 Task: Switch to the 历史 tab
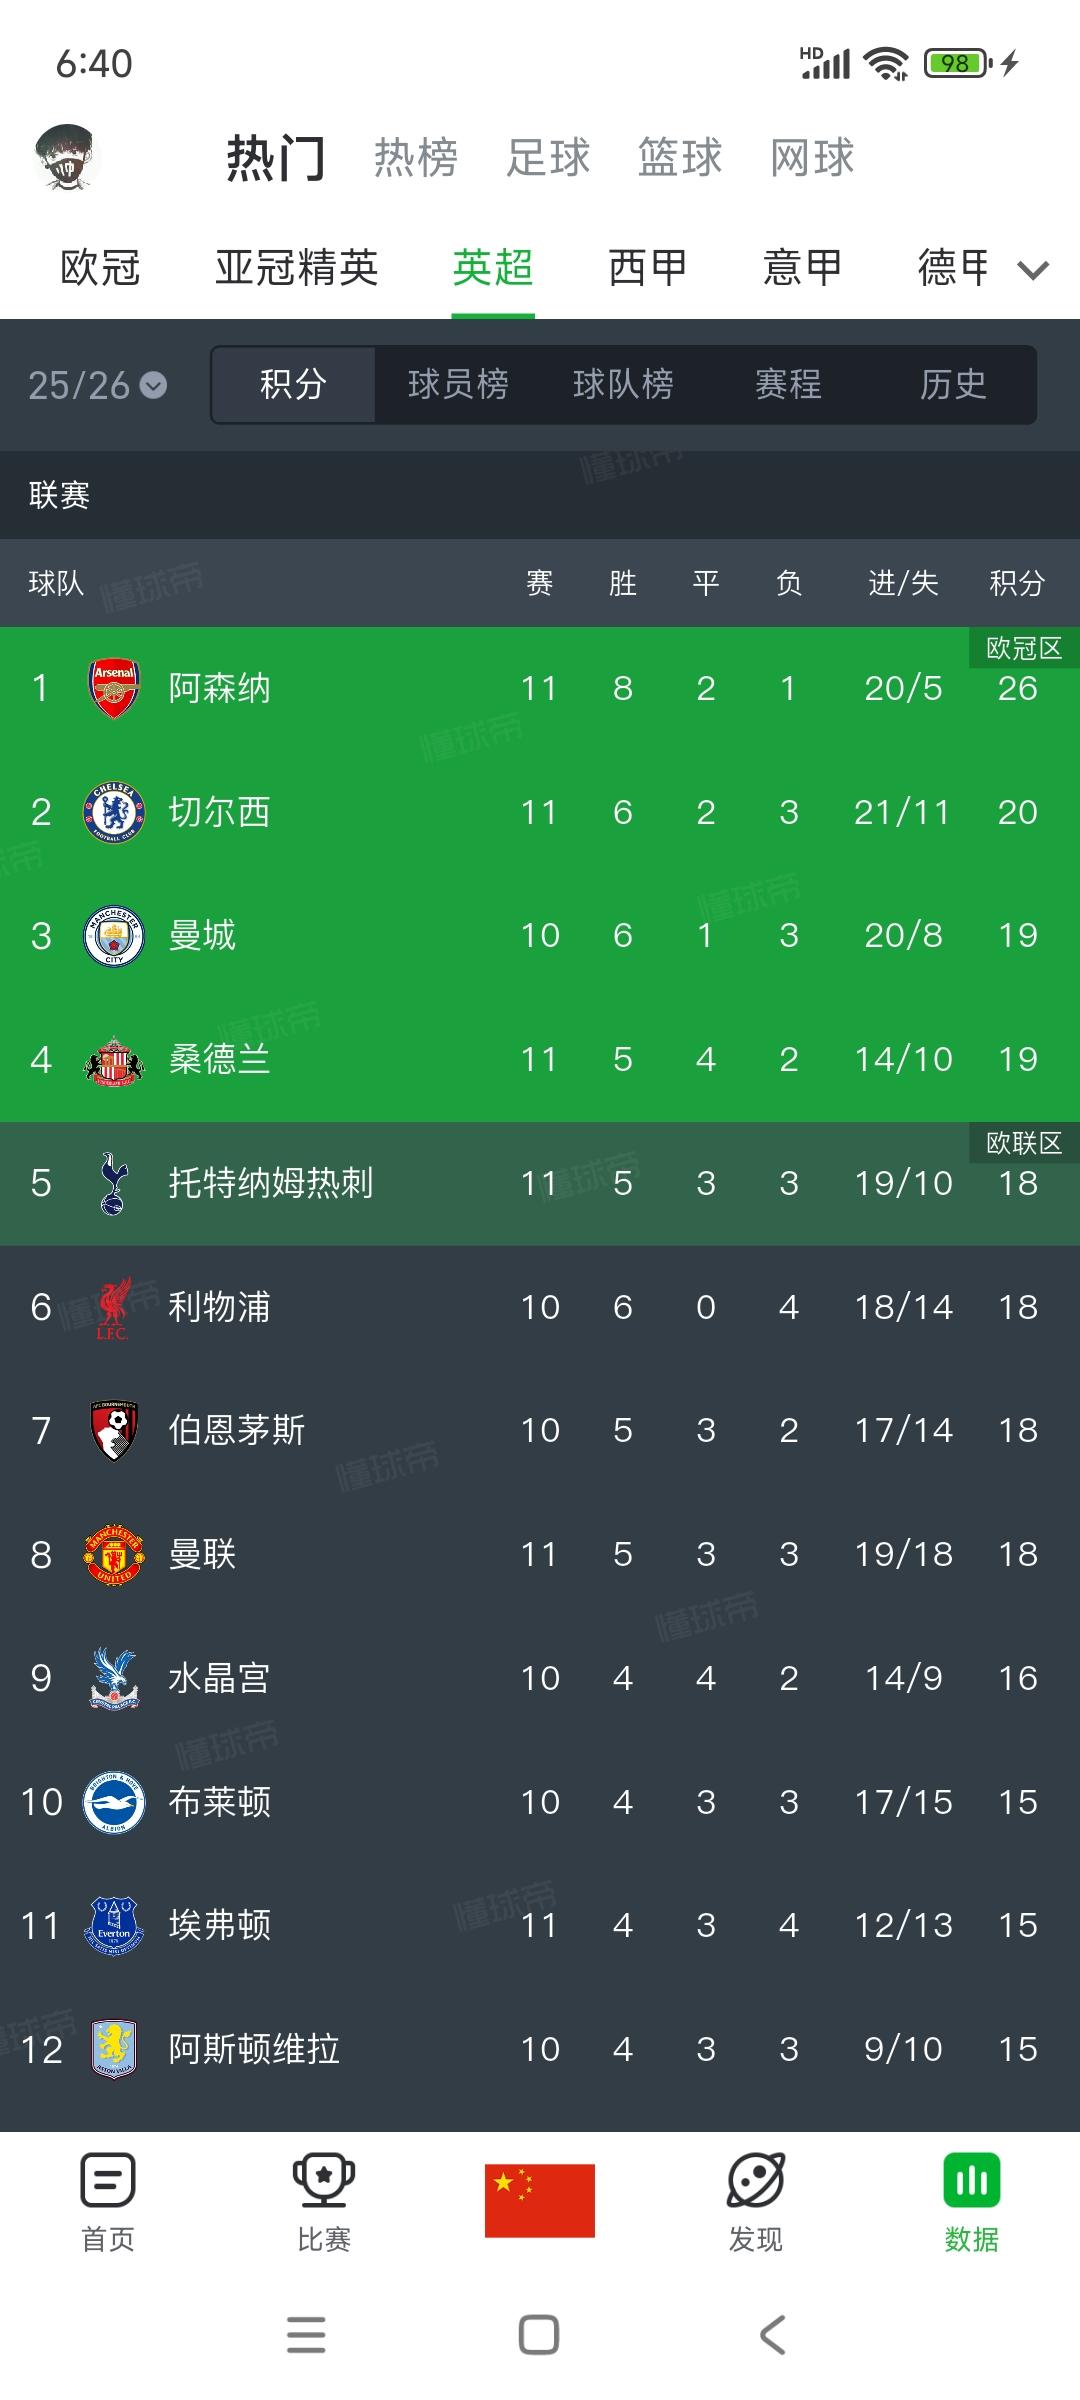click(x=951, y=385)
